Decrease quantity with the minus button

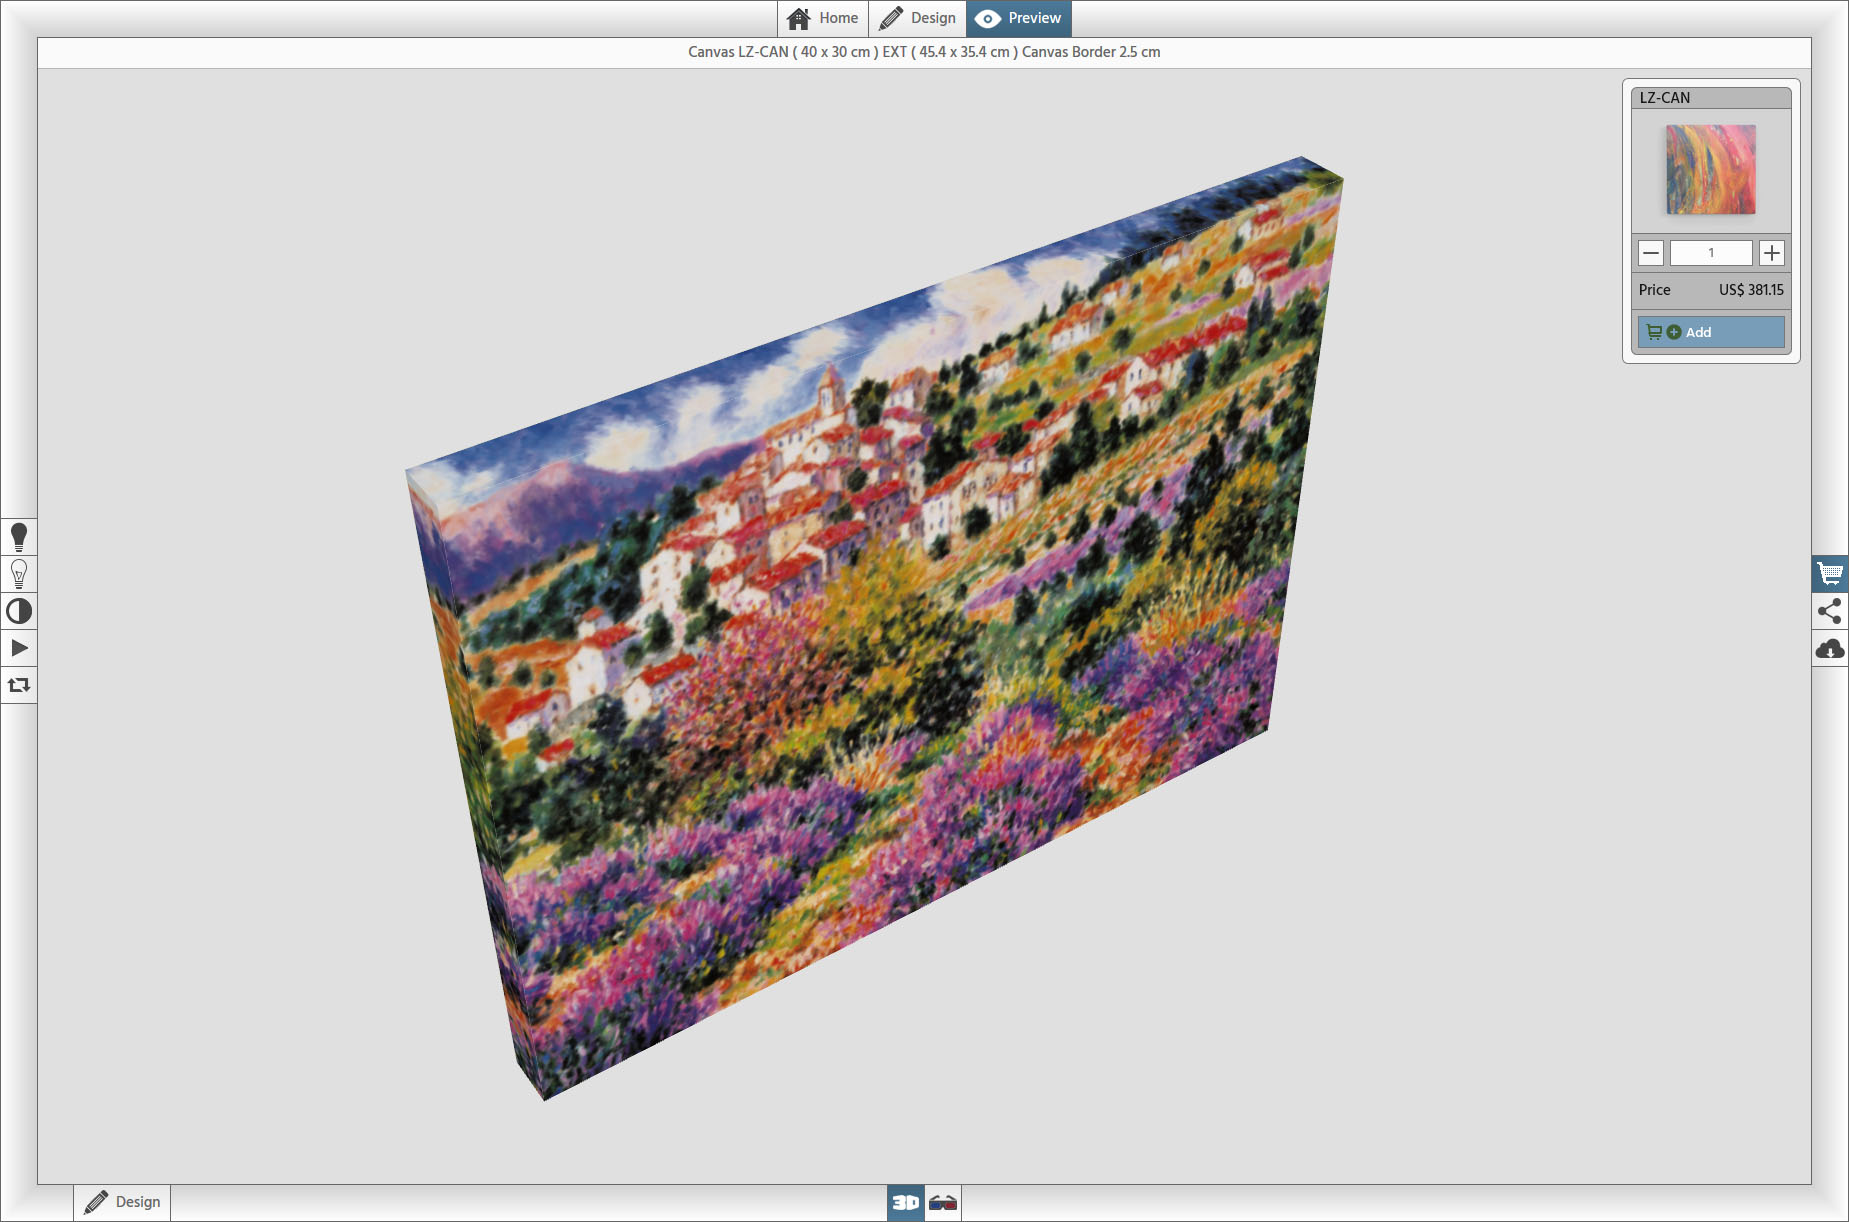pyautogui.click(x=1651, y=253)
